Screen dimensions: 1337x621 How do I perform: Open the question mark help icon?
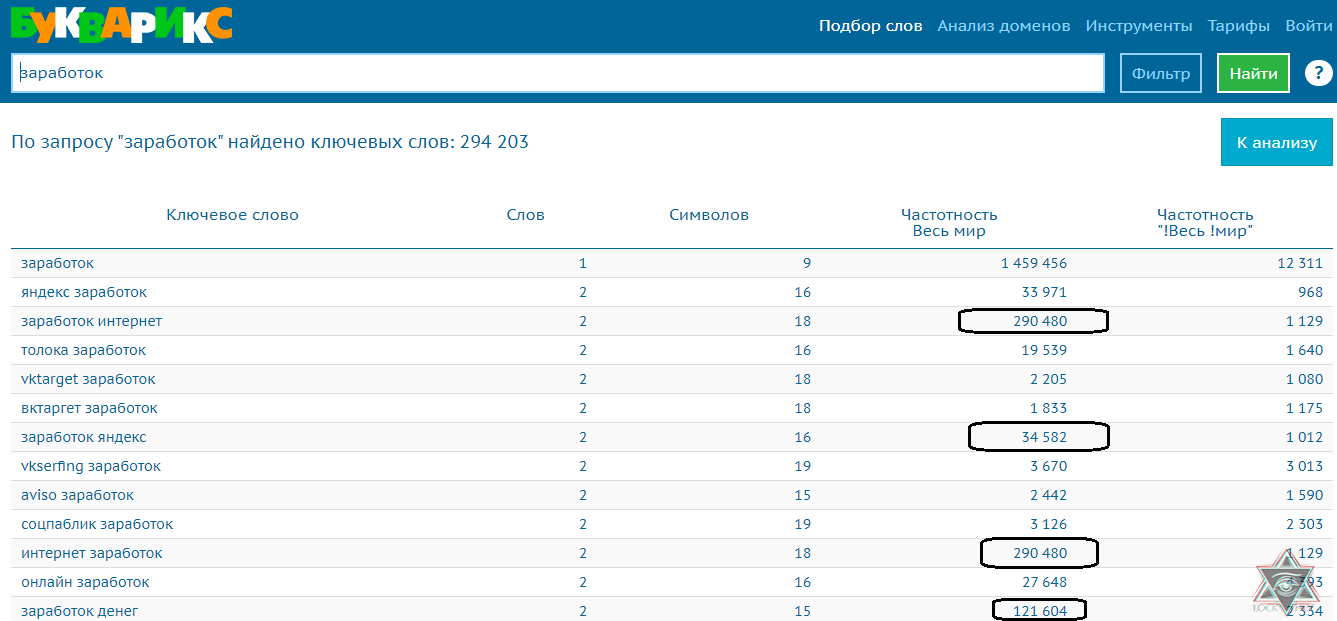(x=1319, y=73)
